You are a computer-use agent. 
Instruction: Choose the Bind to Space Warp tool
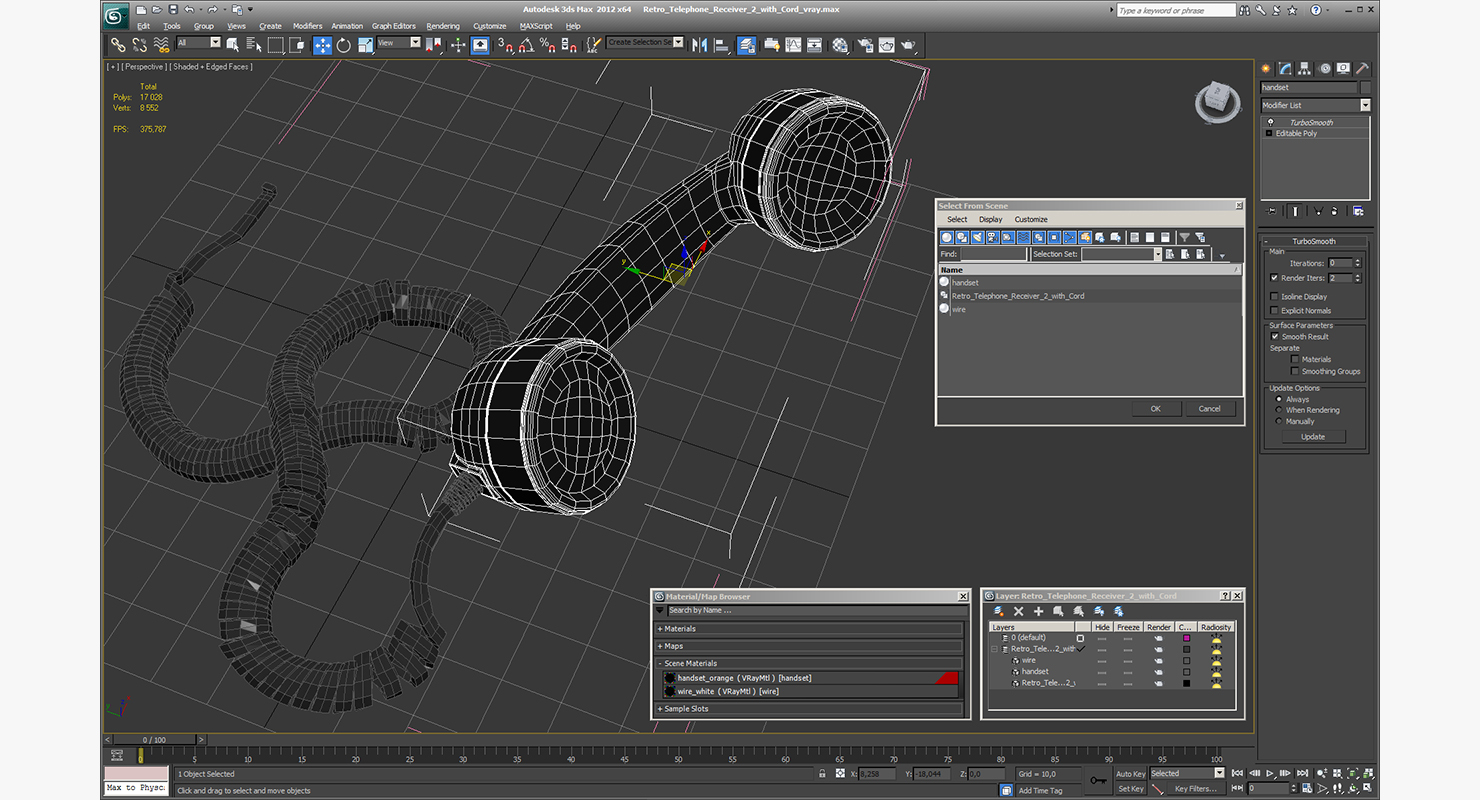pyautogui.click(x=161, y=45)
